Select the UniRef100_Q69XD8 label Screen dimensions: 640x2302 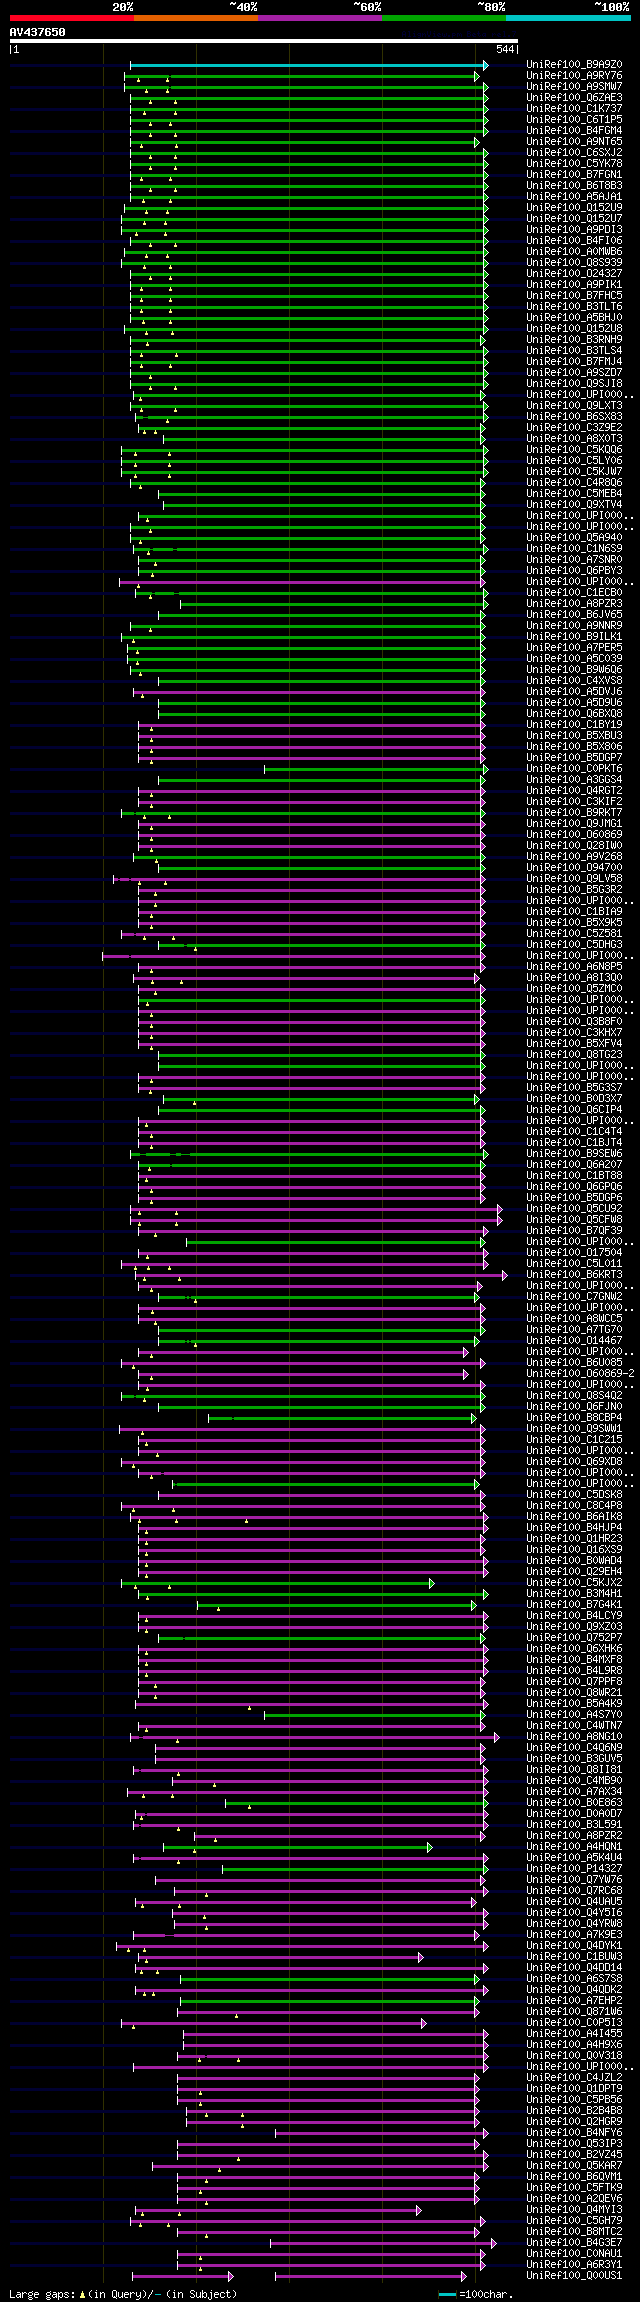coord(574,1462)
